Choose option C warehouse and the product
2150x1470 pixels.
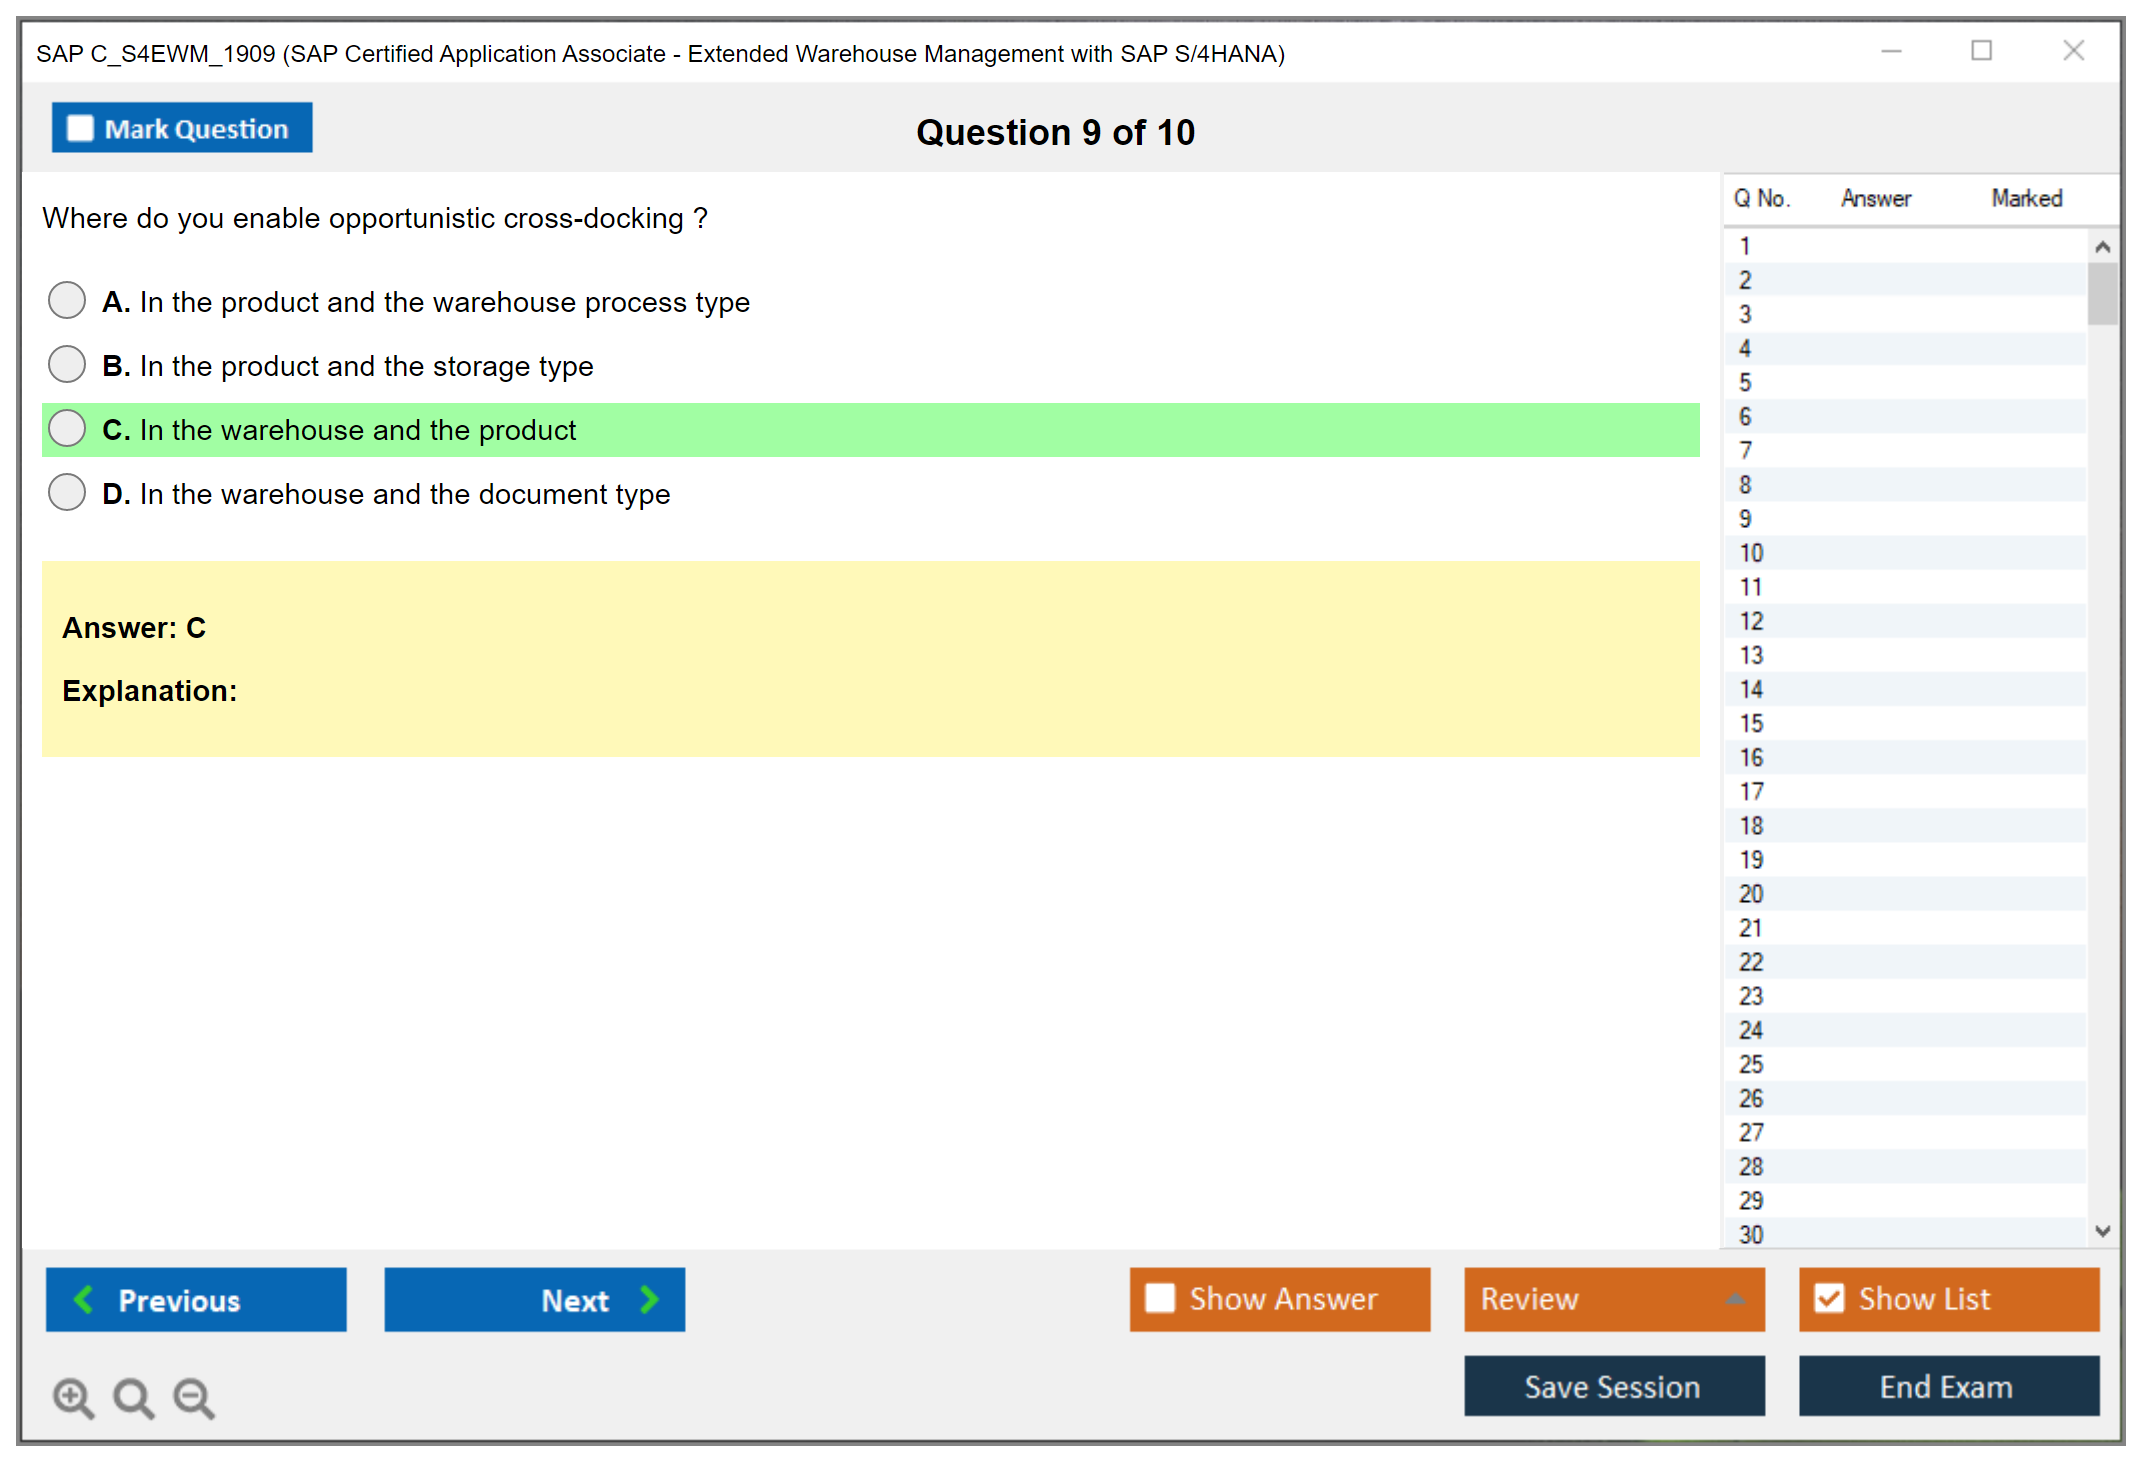(67, 428)
